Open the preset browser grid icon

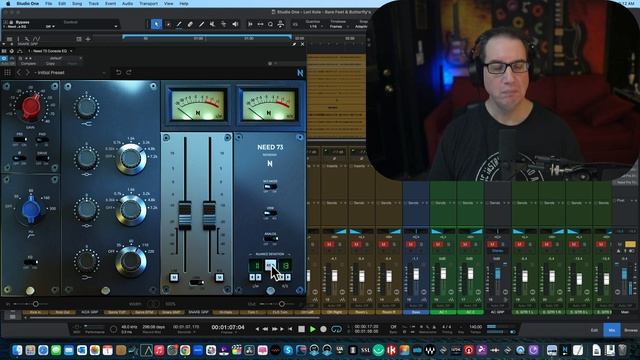point(7,72)
